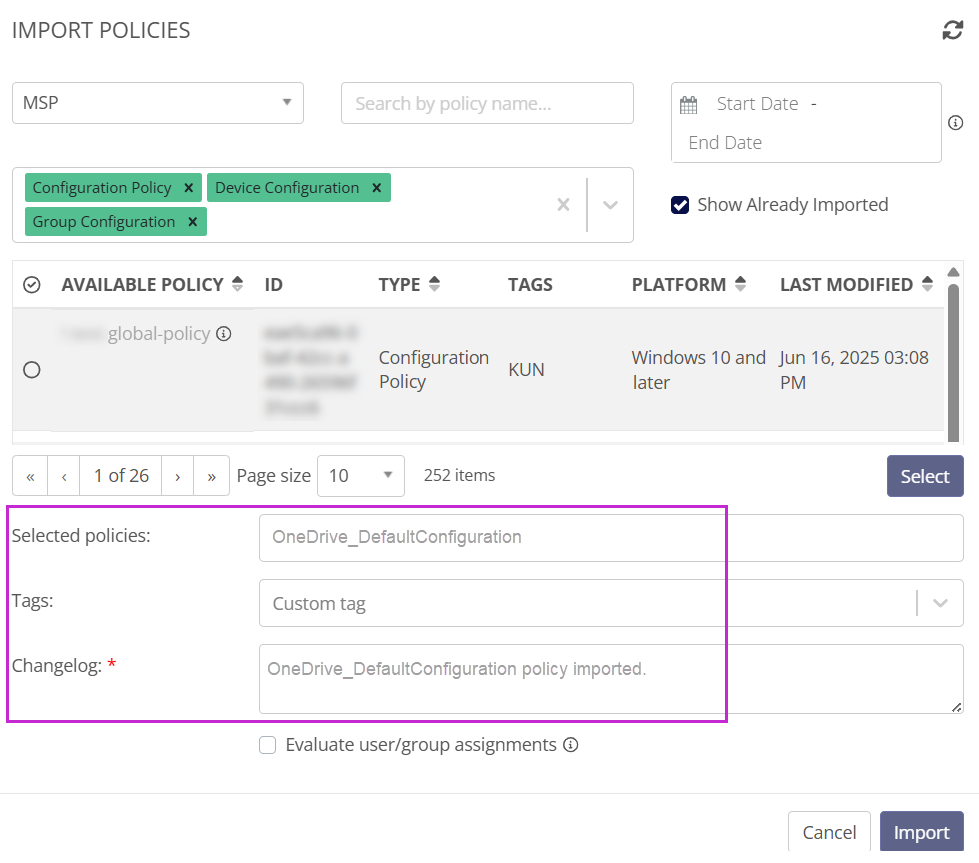This screenshot has width=979, height=863.
Task: Click the table scrollbar on the right
Action: pyautogui.click(x=954, y=360)
